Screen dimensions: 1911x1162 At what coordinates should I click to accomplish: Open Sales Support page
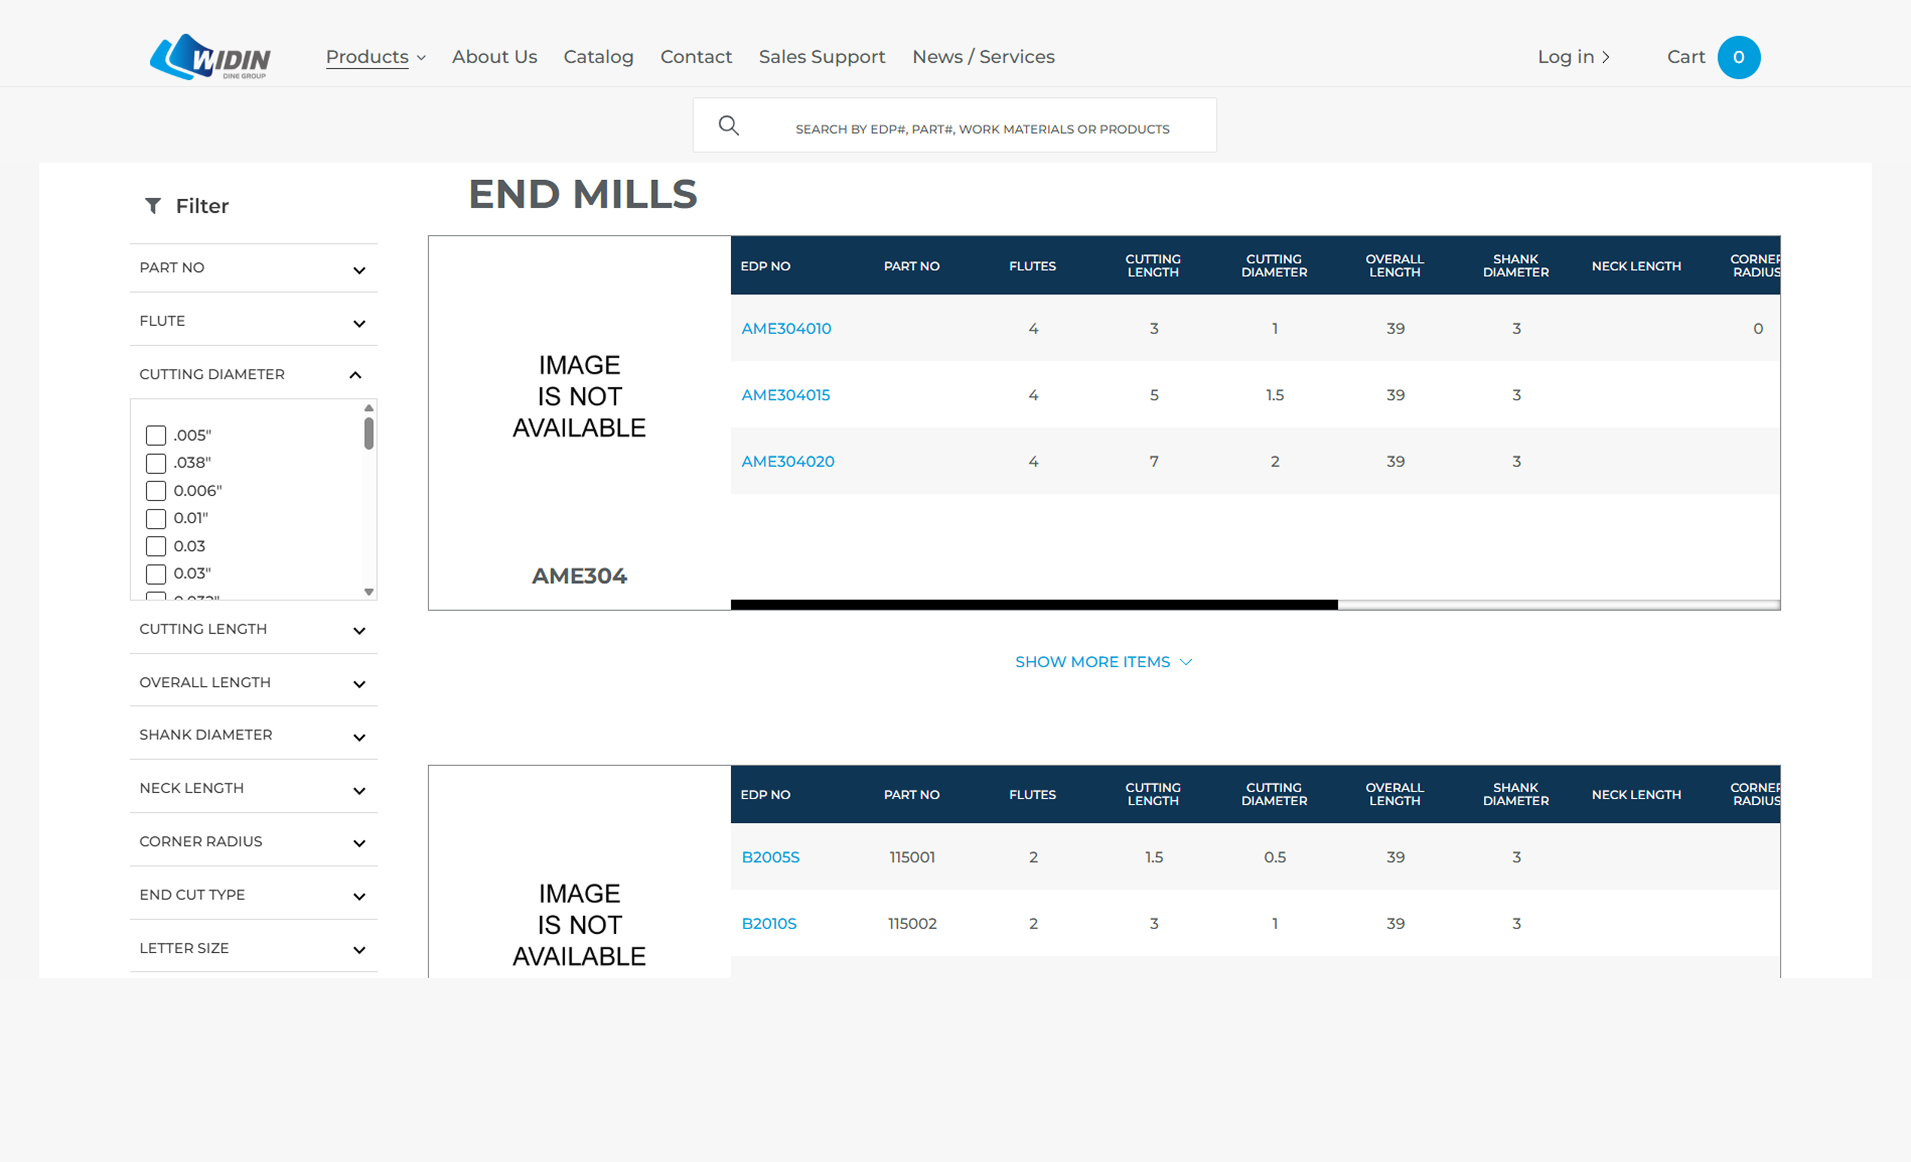(x=822, y=57)
